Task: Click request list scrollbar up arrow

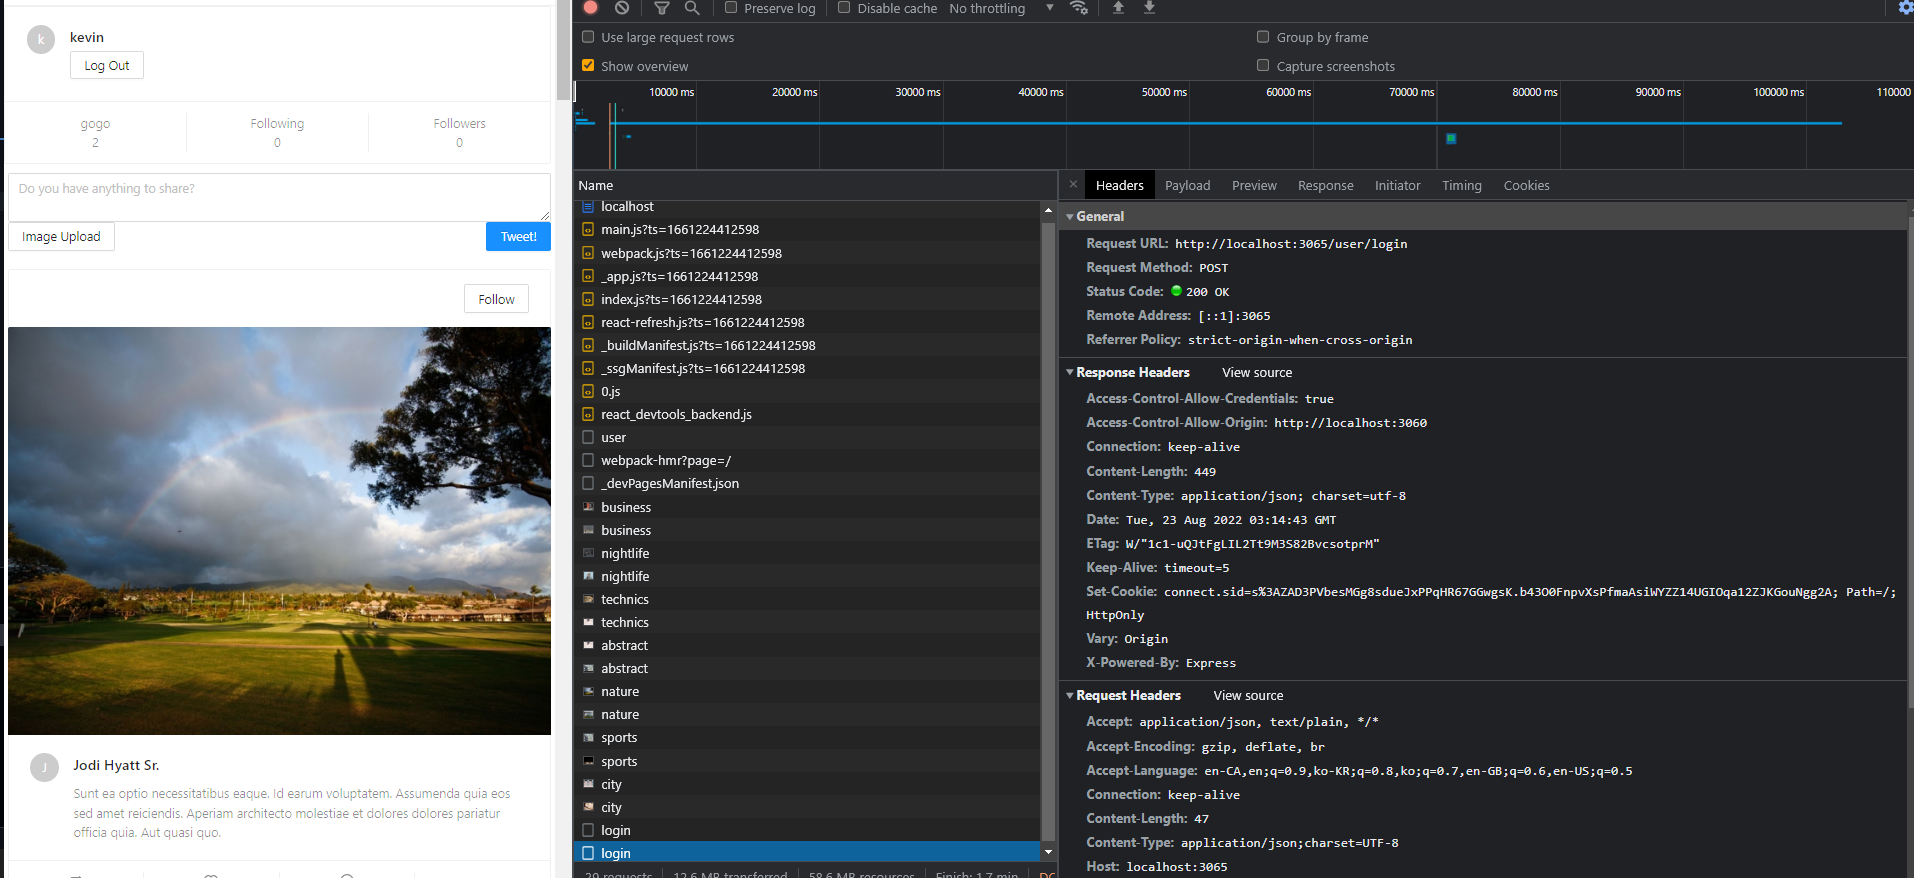Action: click(x=1048, y=210)
